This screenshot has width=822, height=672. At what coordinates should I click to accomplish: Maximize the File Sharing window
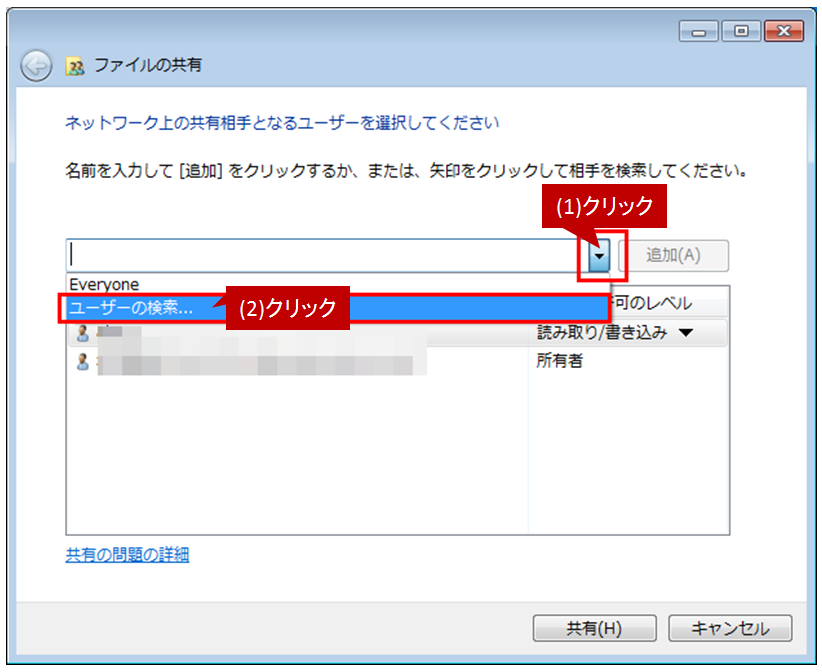tap(741, 31)
